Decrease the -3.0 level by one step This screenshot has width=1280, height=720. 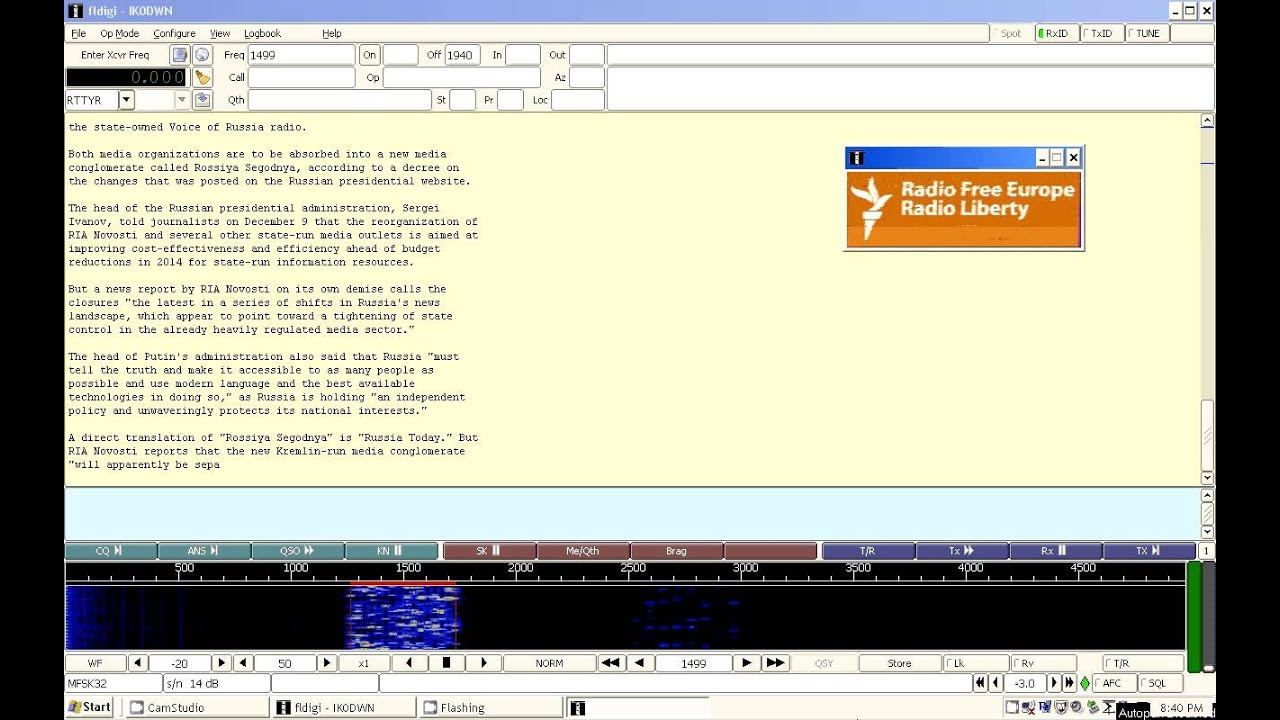point(995,683)
